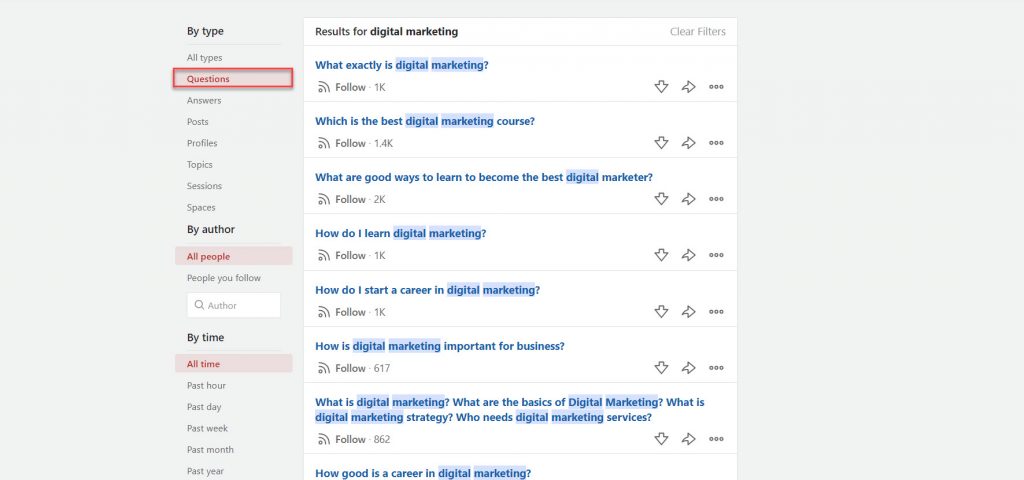Open "How do I start a career in digital marketing?"
This screenshot has width=1024, height=480.
[x=427, y=290]
